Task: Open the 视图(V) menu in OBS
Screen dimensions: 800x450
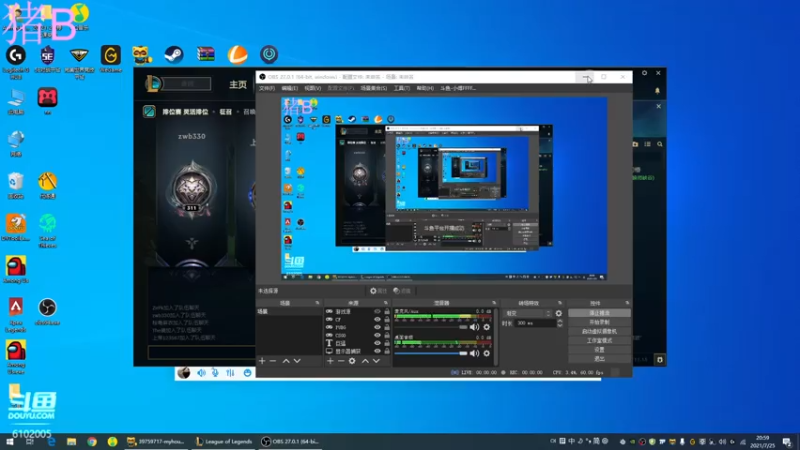Action: [313, 88]
